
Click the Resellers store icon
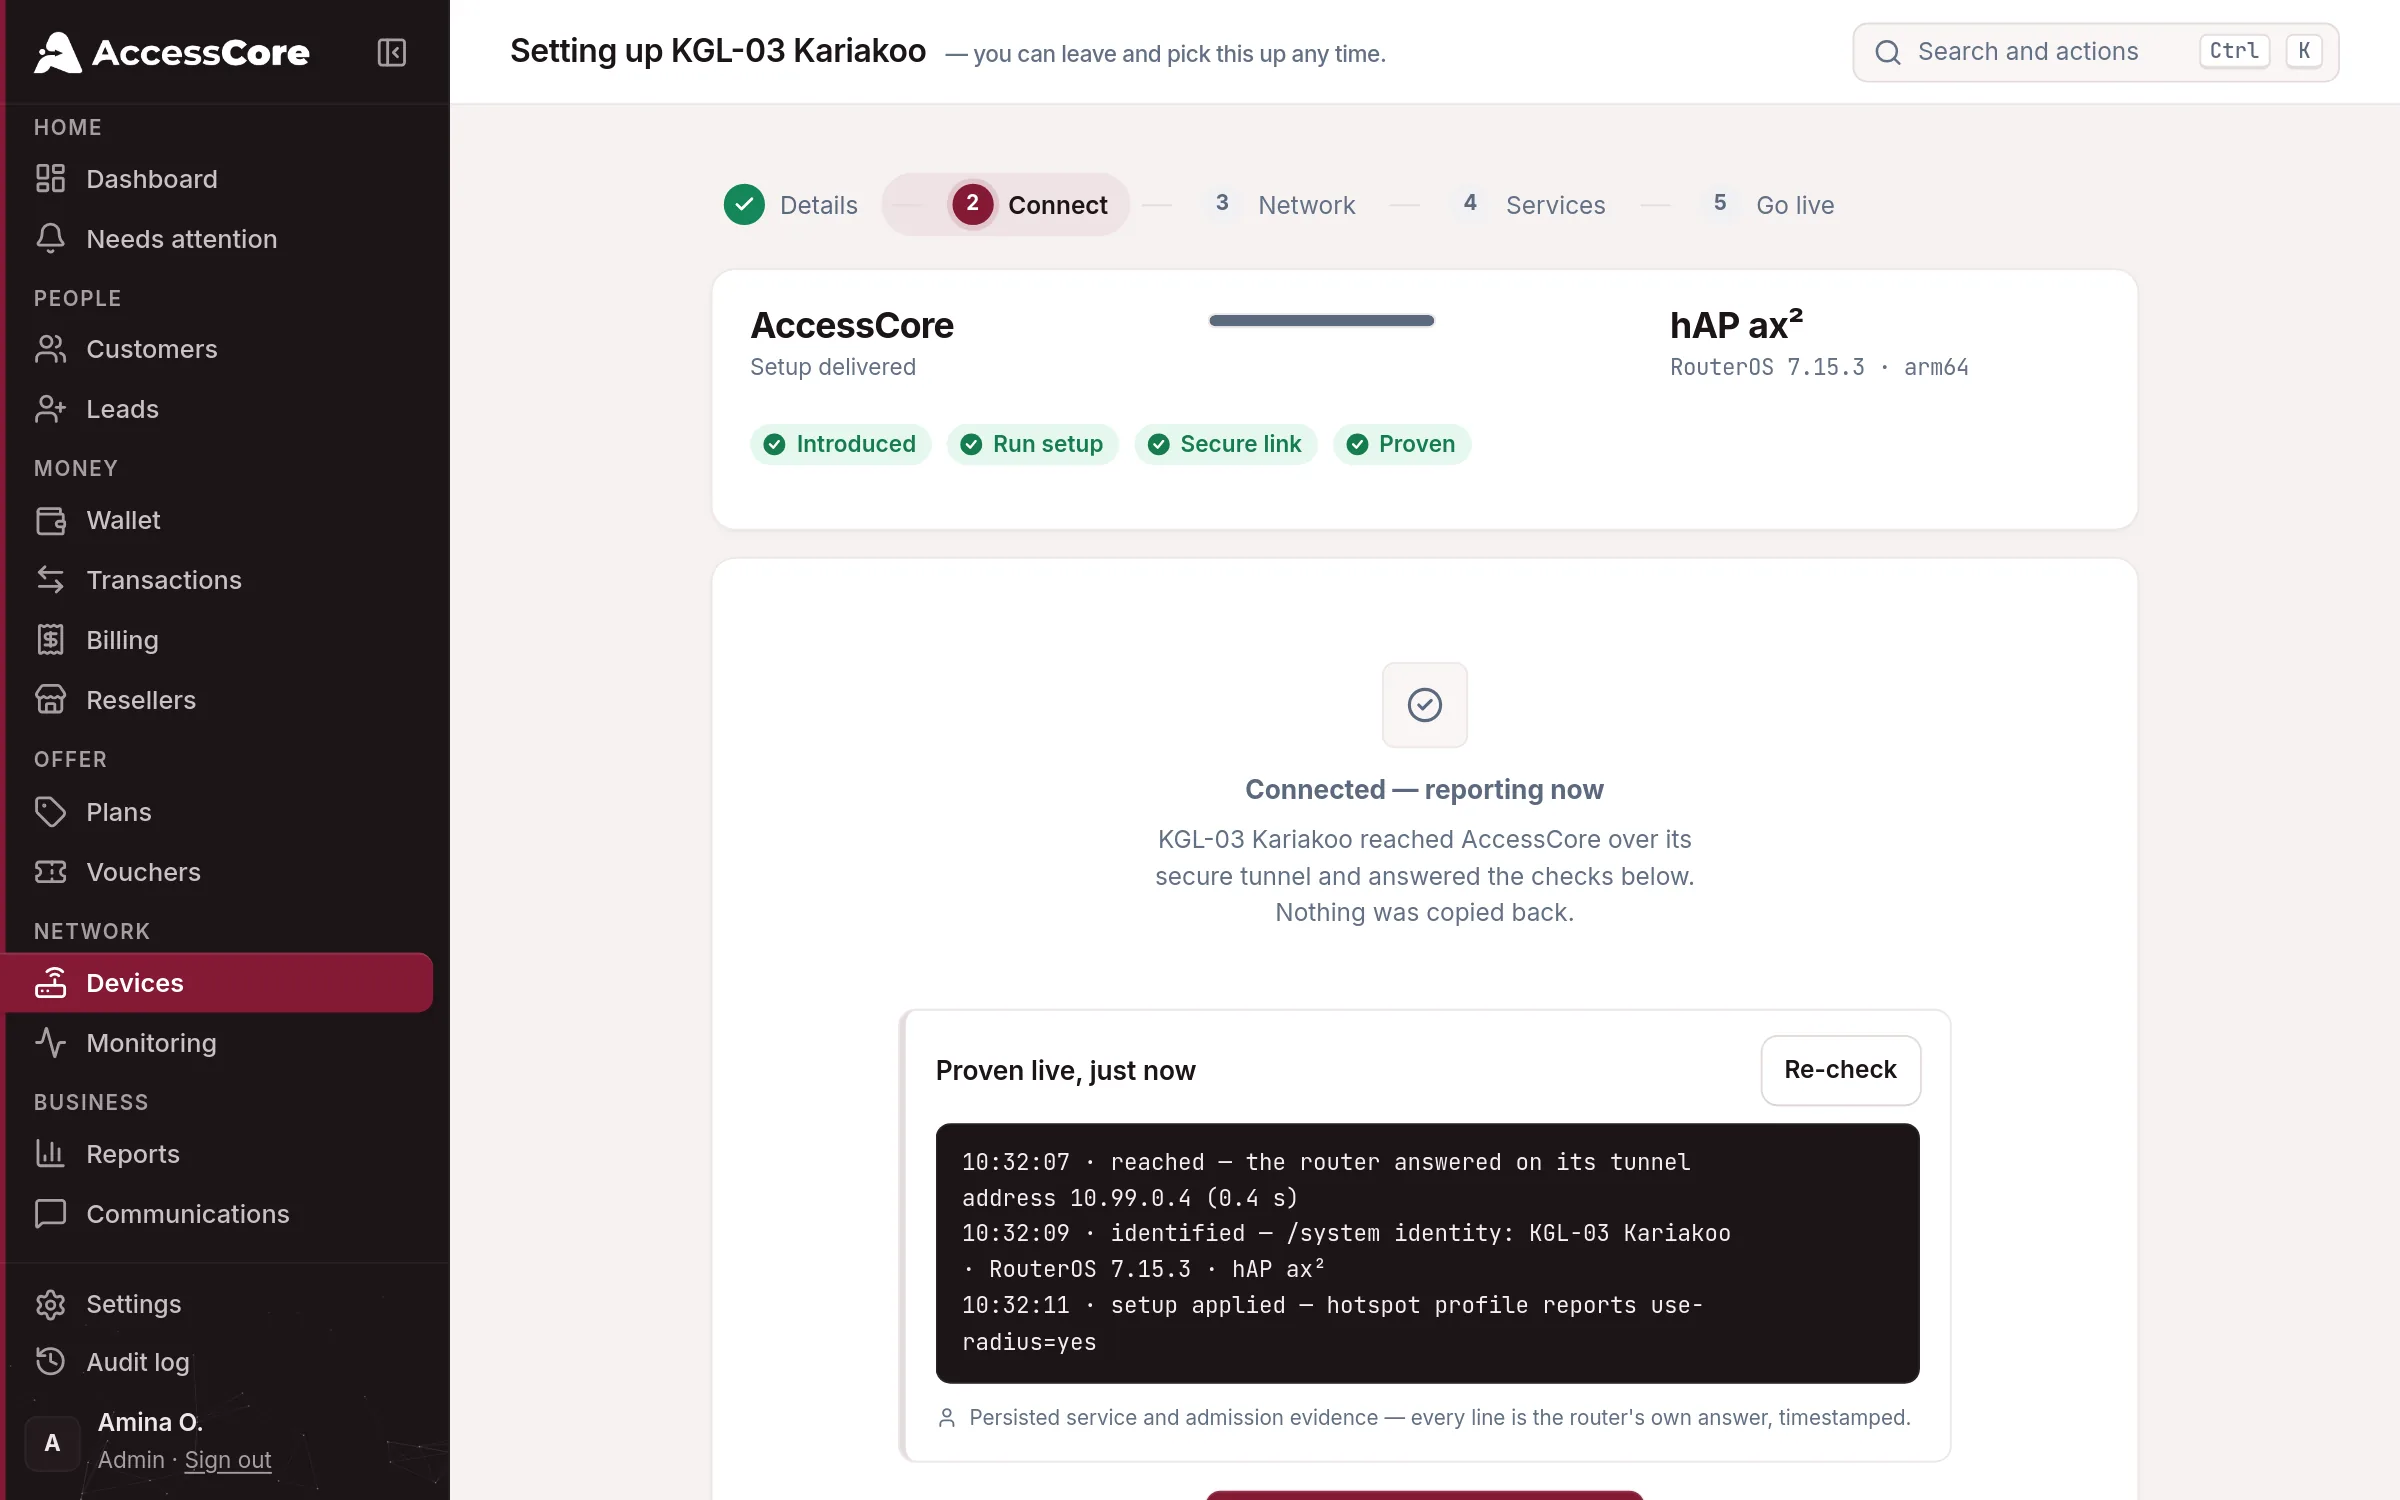pos(50,700)
